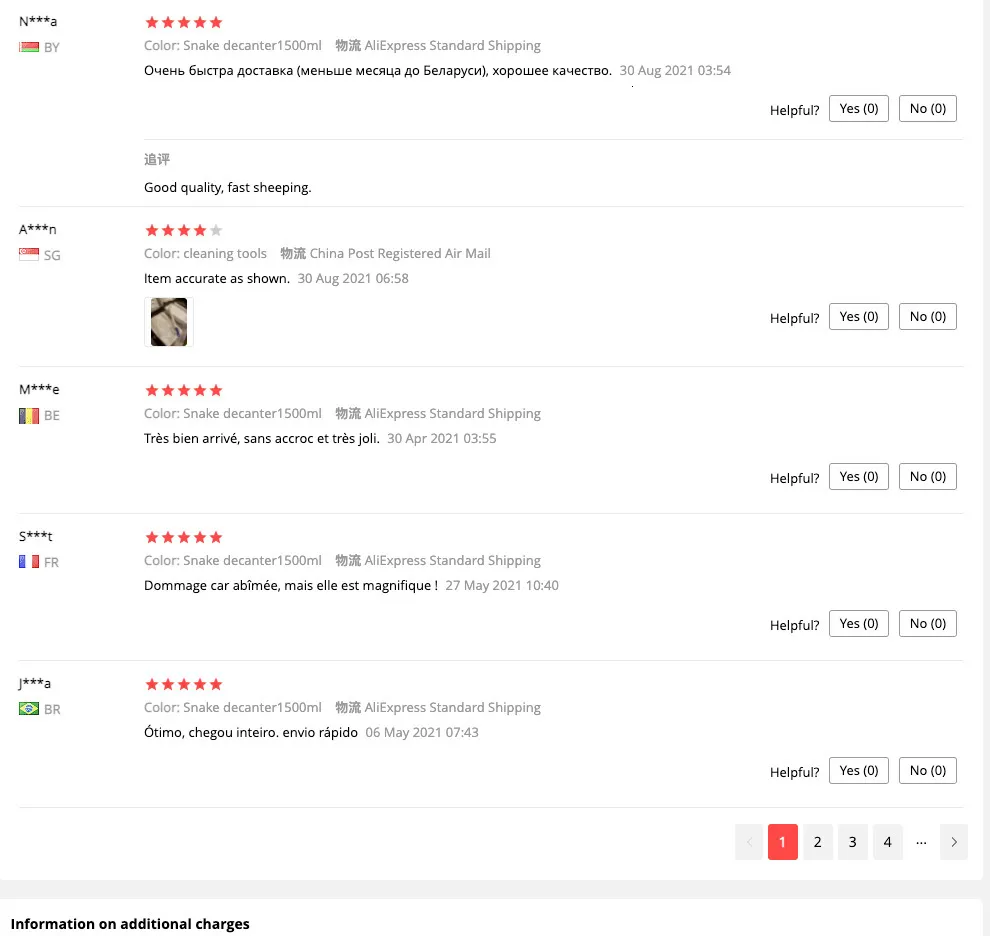Click the next page arrow in pagination
The height and width of the screenshot is (936, 990).
click(x=954, y=842)
